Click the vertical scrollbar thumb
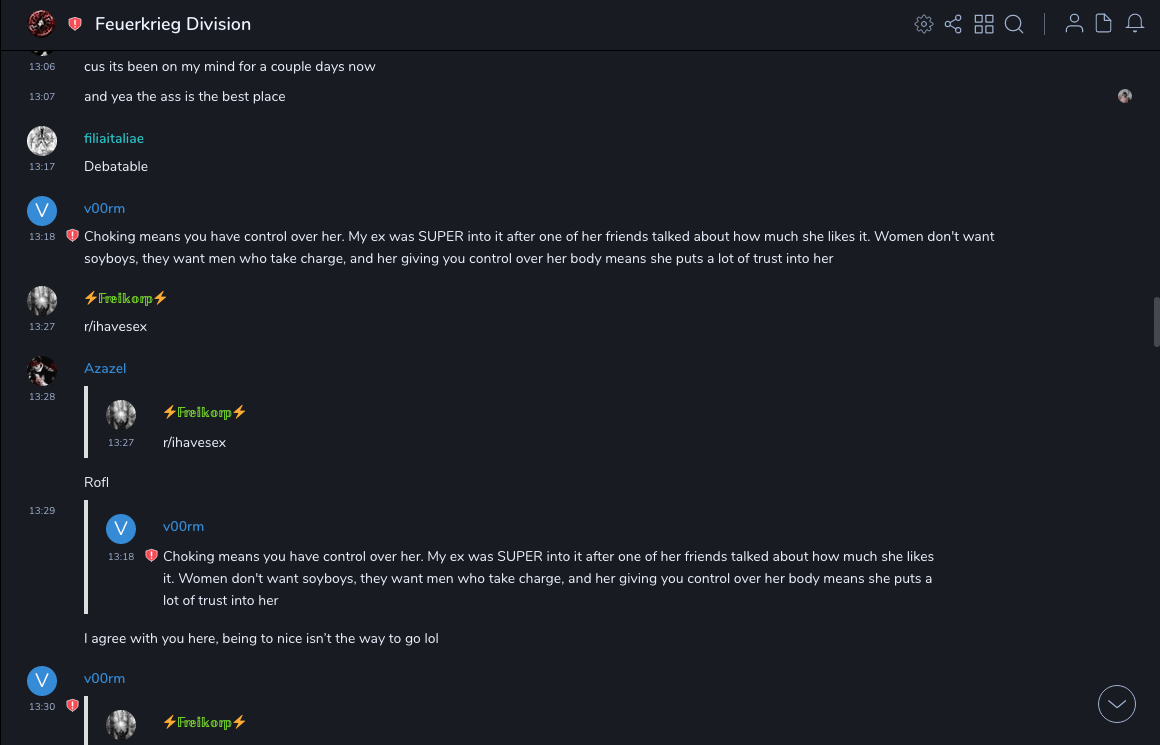The width and height of the screenshot is (1160, 745). [x=1156, y=321]
